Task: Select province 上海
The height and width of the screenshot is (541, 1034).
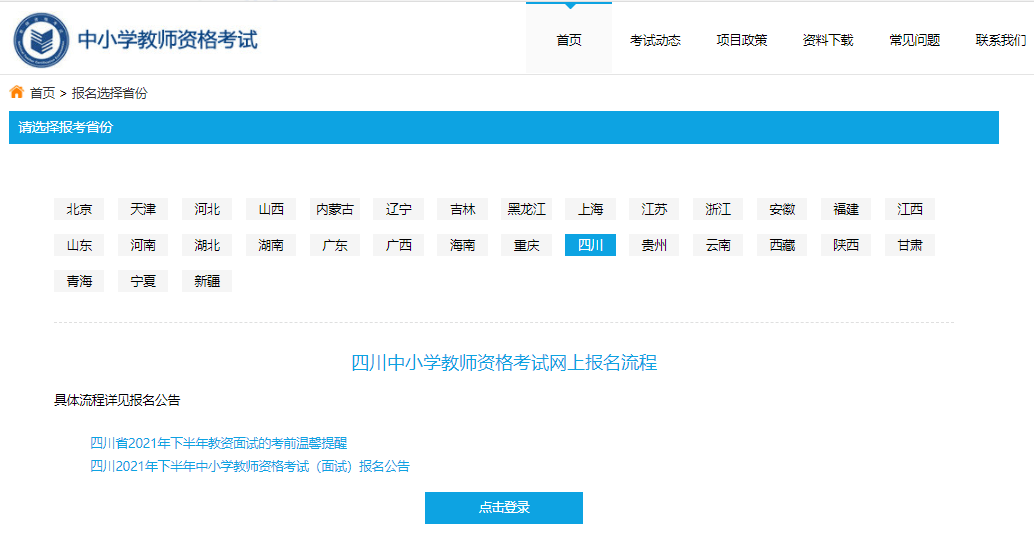Action: 591,209
